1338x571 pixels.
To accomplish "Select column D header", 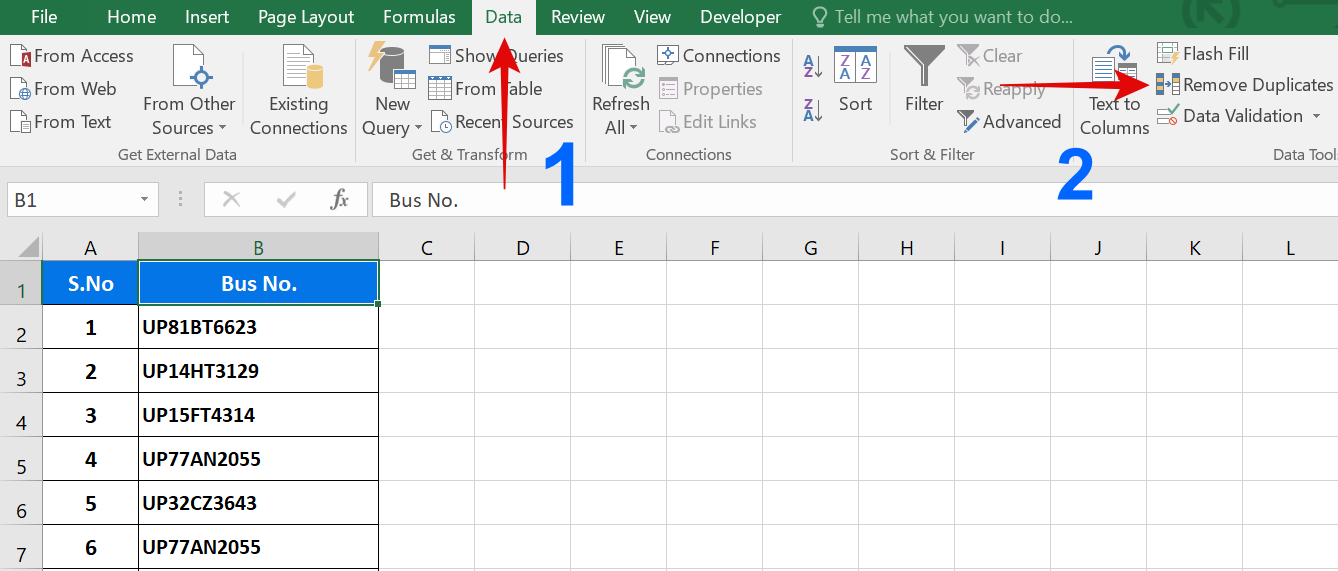I will (523, 248).
